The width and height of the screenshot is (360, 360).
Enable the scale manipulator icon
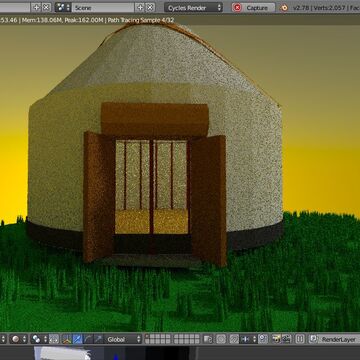tap(99, 339)
